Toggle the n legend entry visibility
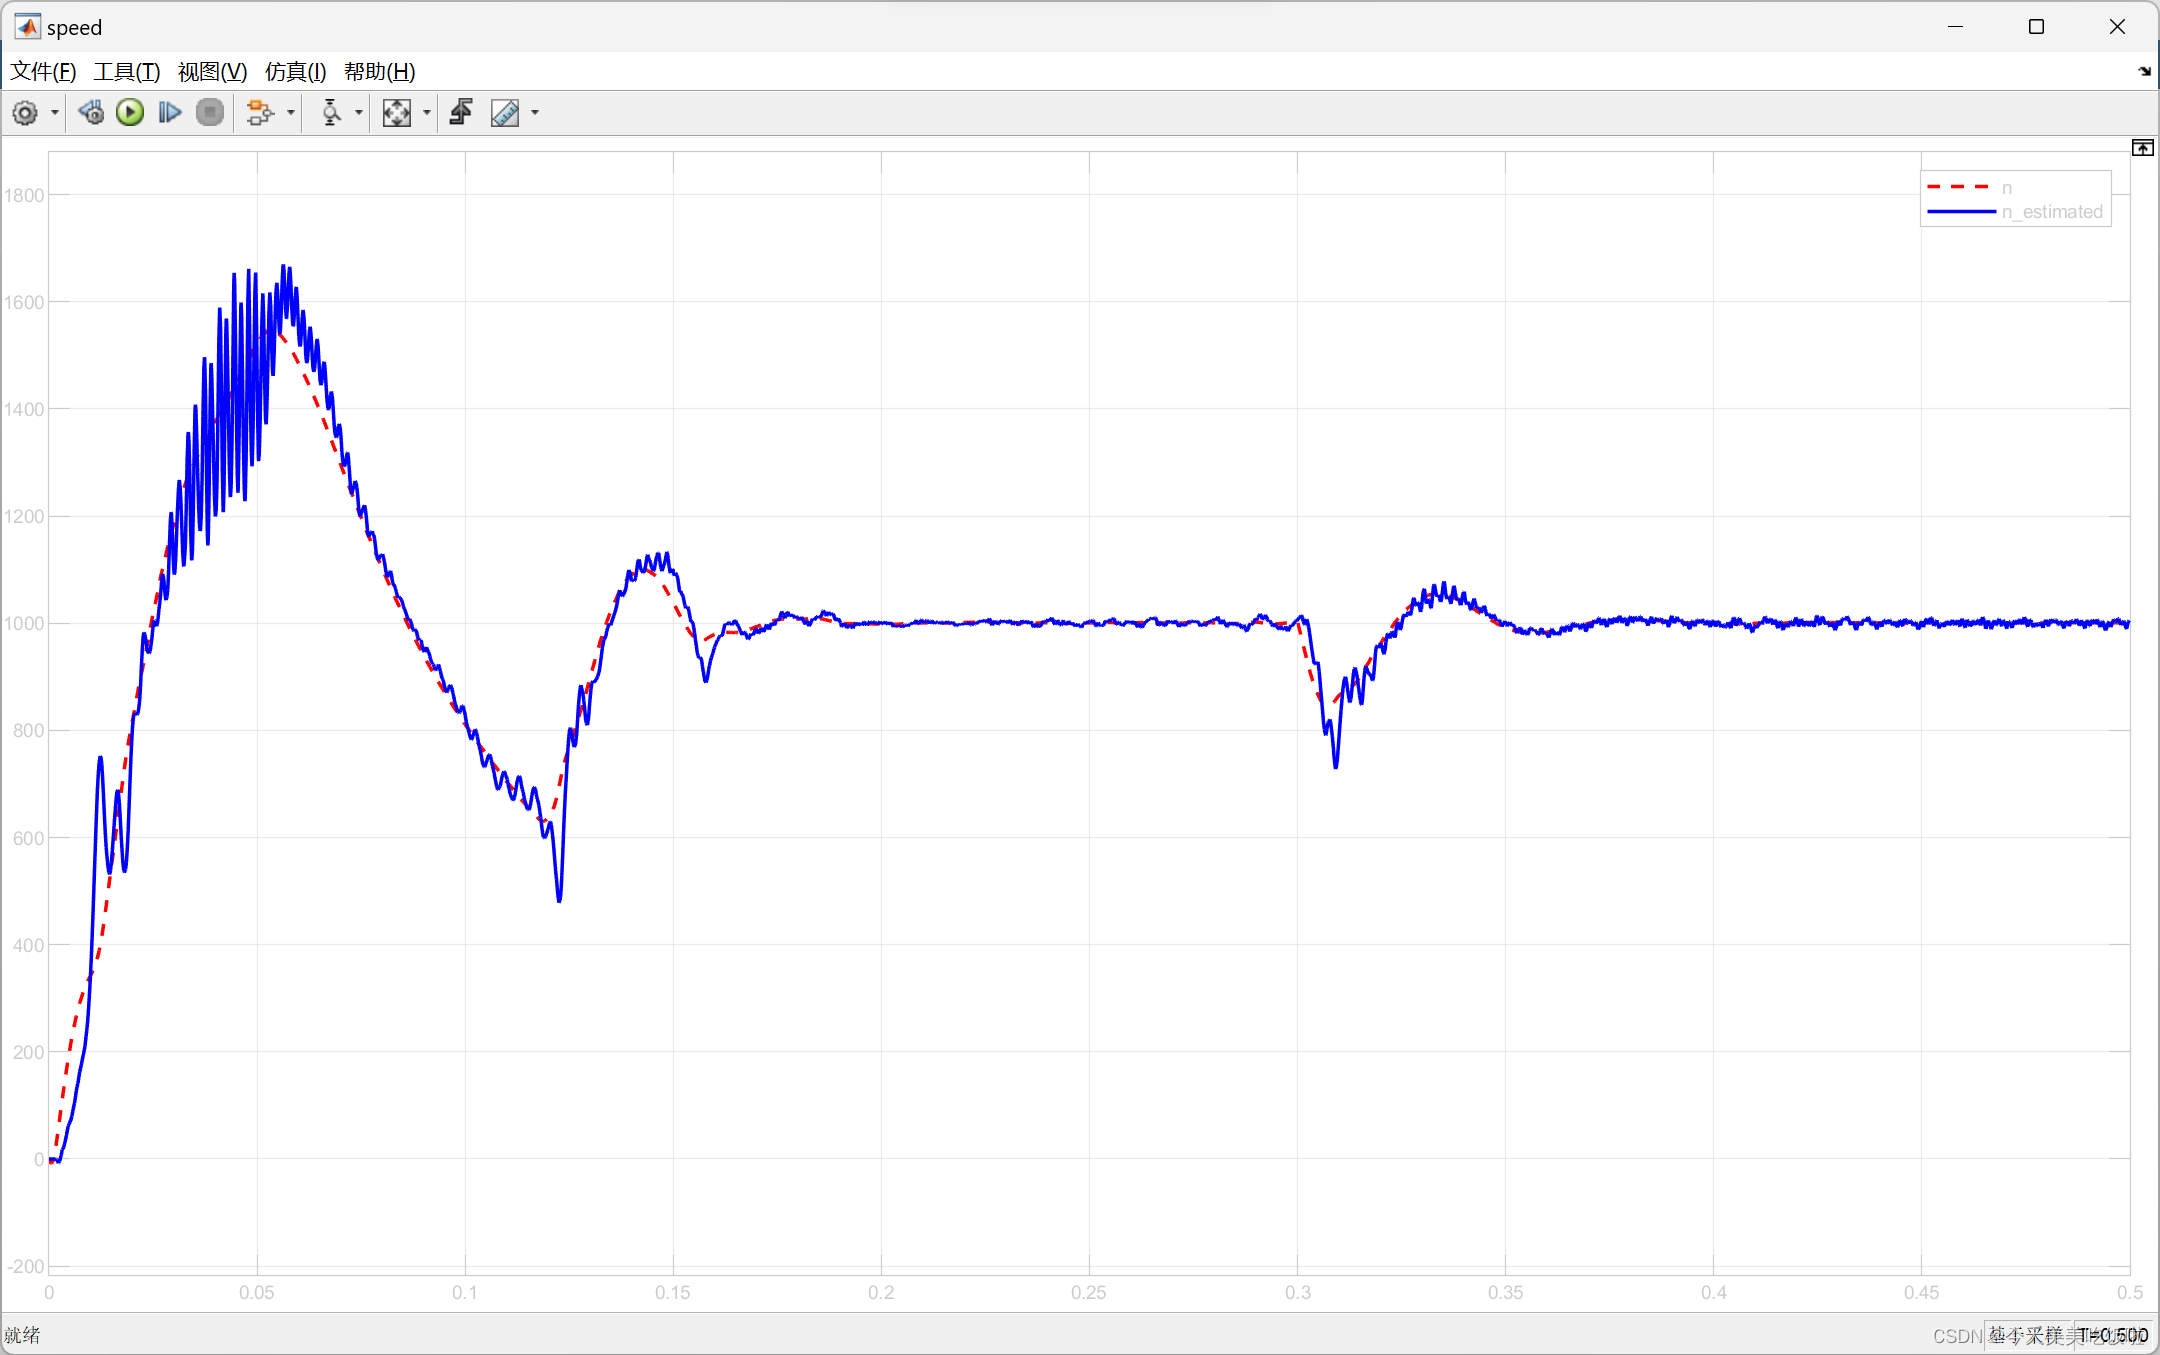Image resolution: width=2160 pixels, height=1355 pixels. (x=2006, y=188)
